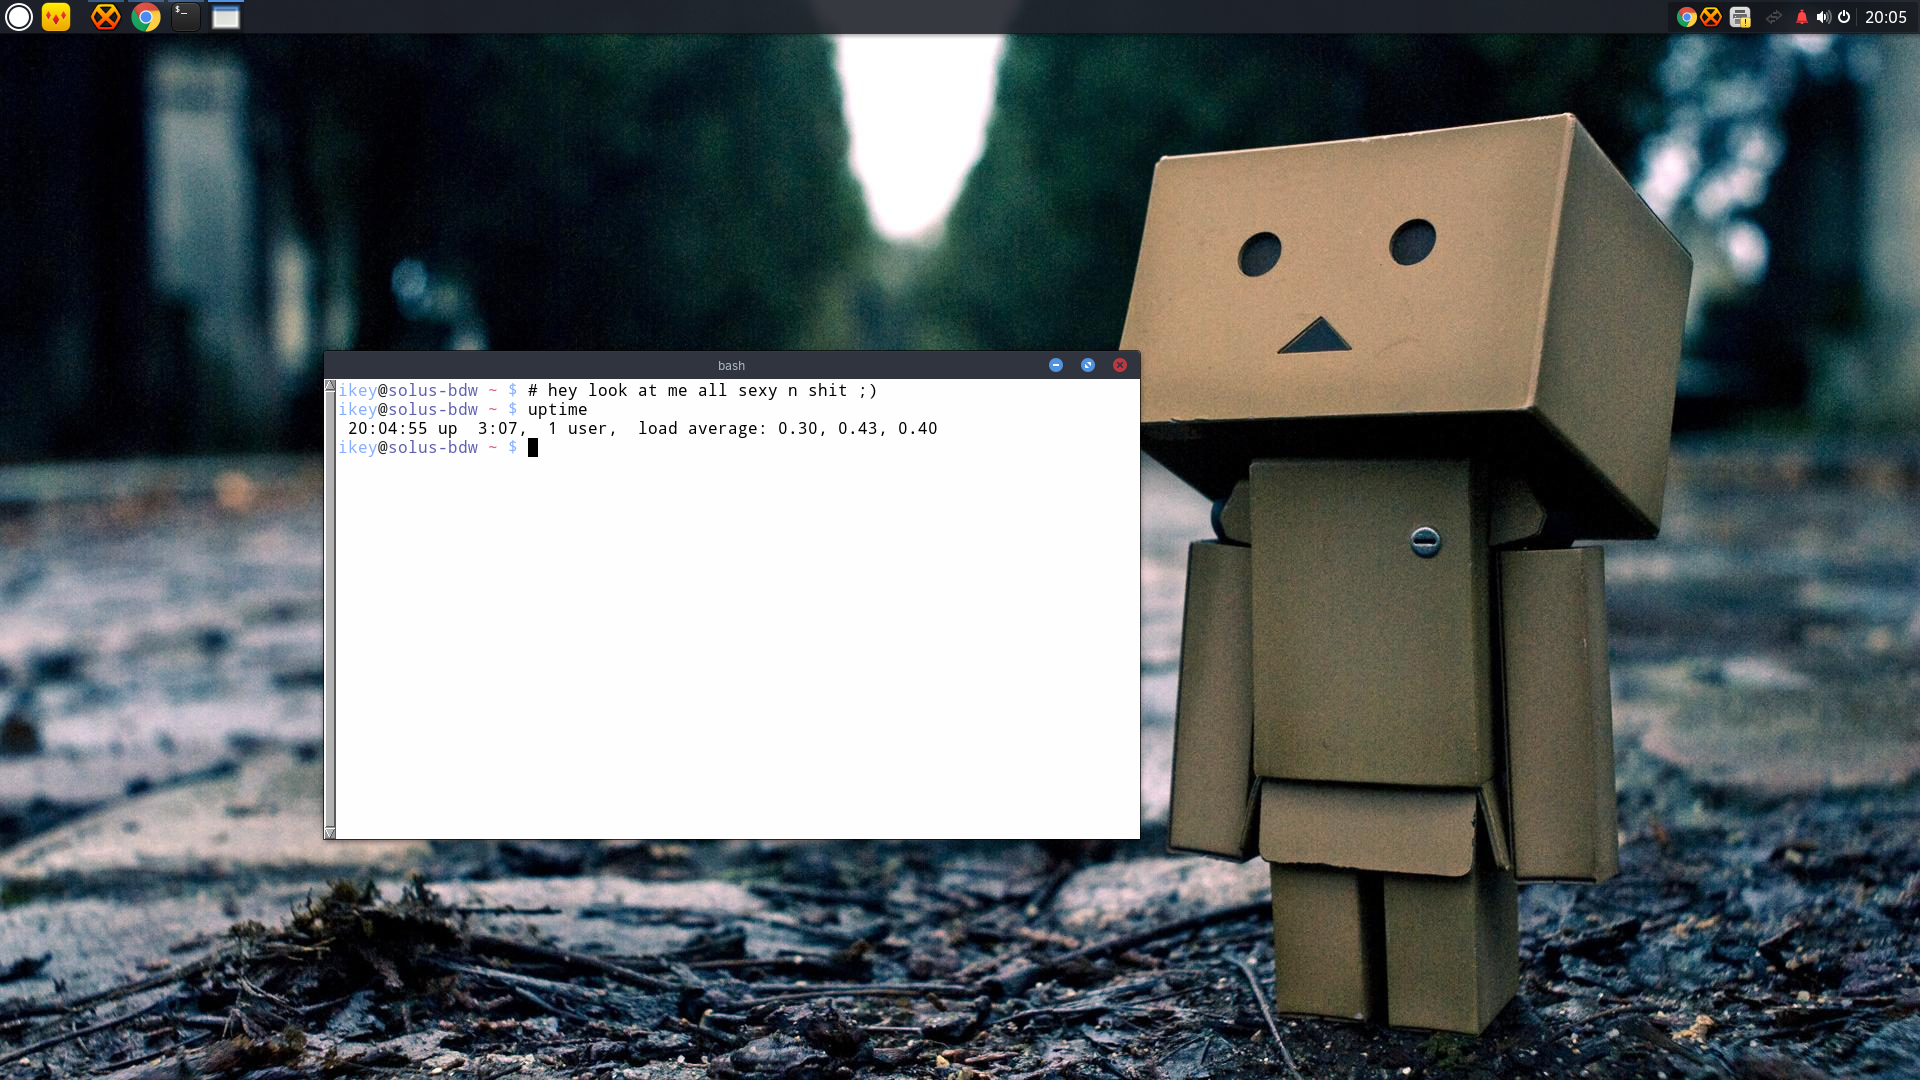Open the Budgie menu white circle icon
The height and width of the screenshot is (1080, 1920).
(19, 17)
